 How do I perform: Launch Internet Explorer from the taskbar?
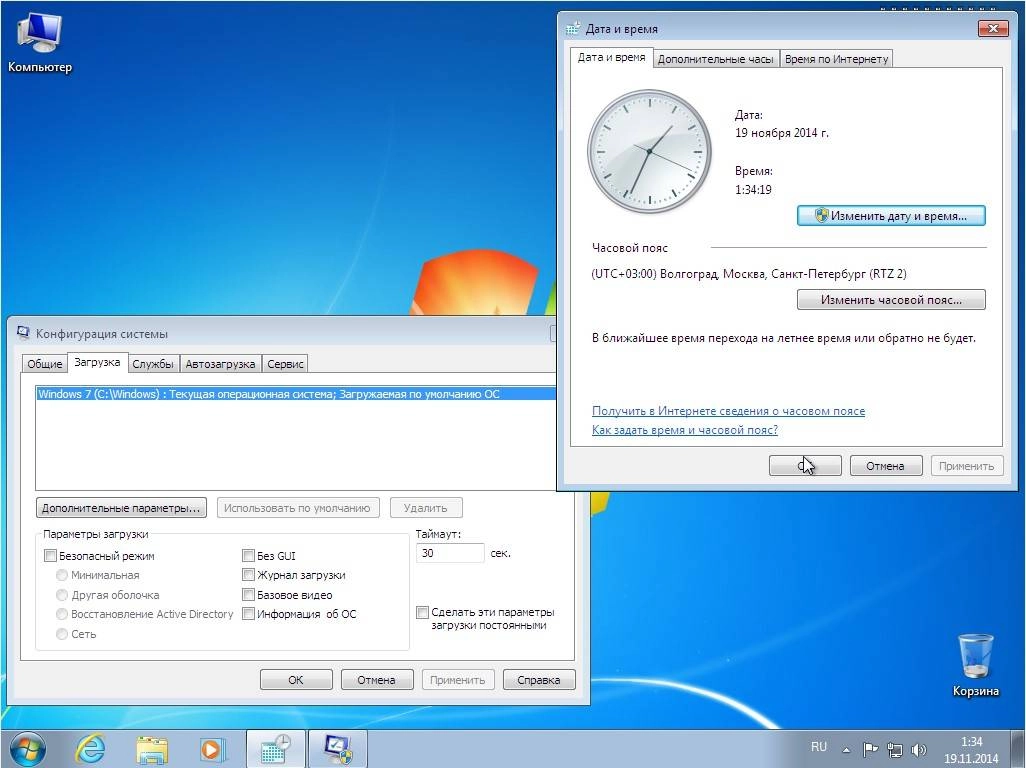[90, 749]
